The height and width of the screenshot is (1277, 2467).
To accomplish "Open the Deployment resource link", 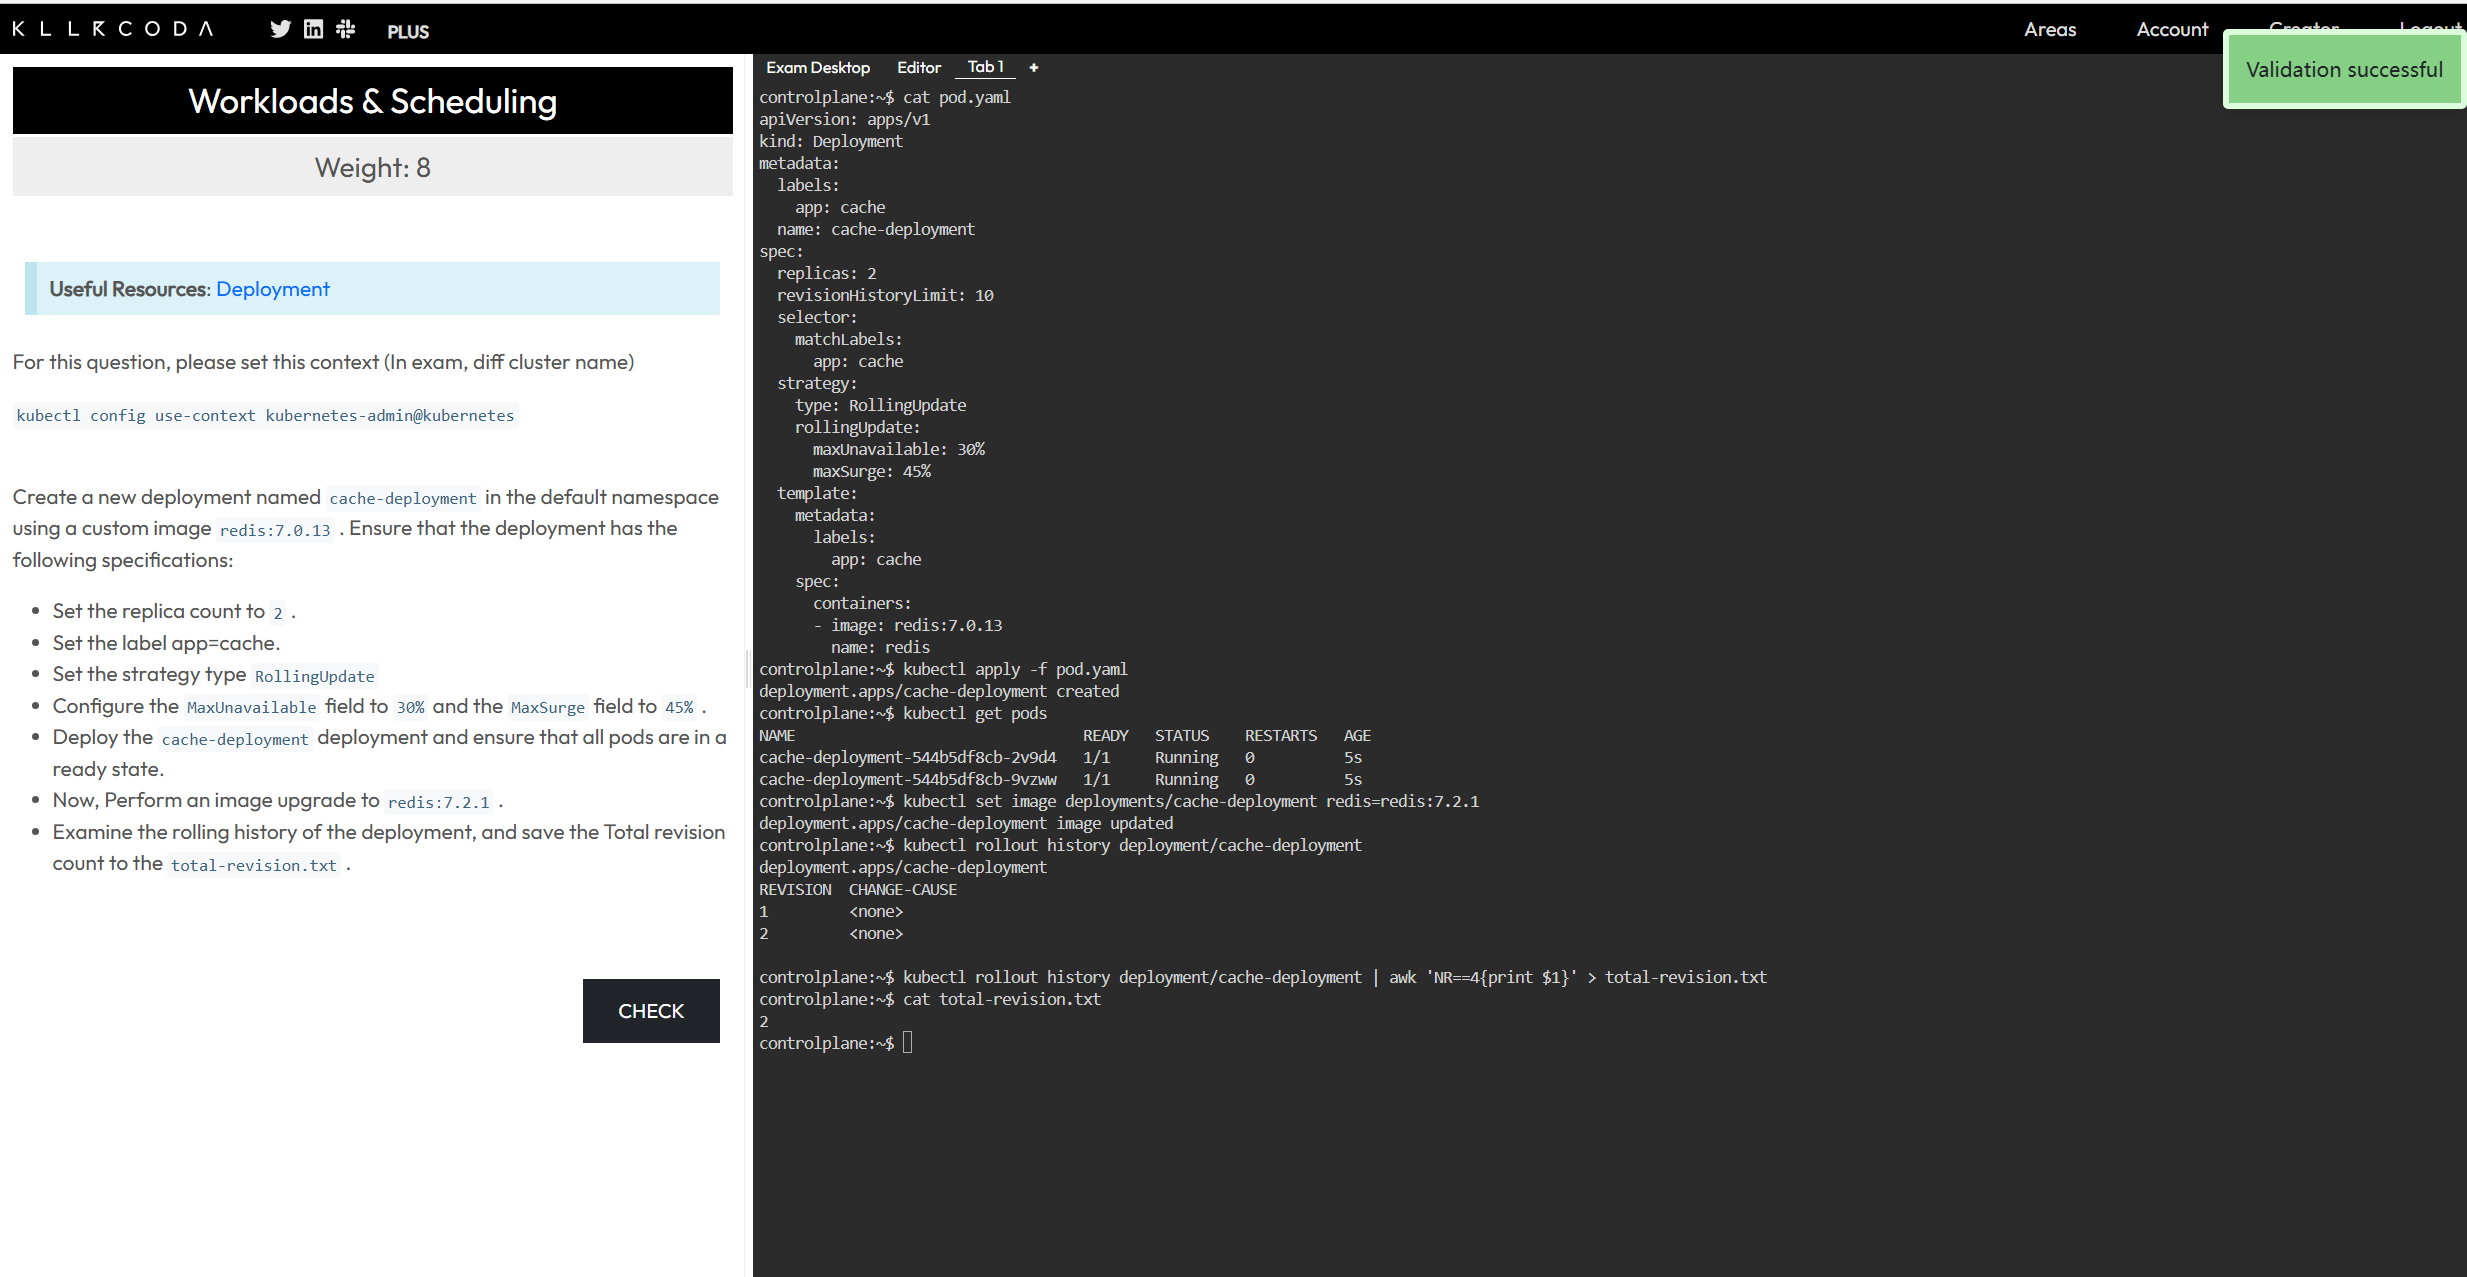I will 272,289.
